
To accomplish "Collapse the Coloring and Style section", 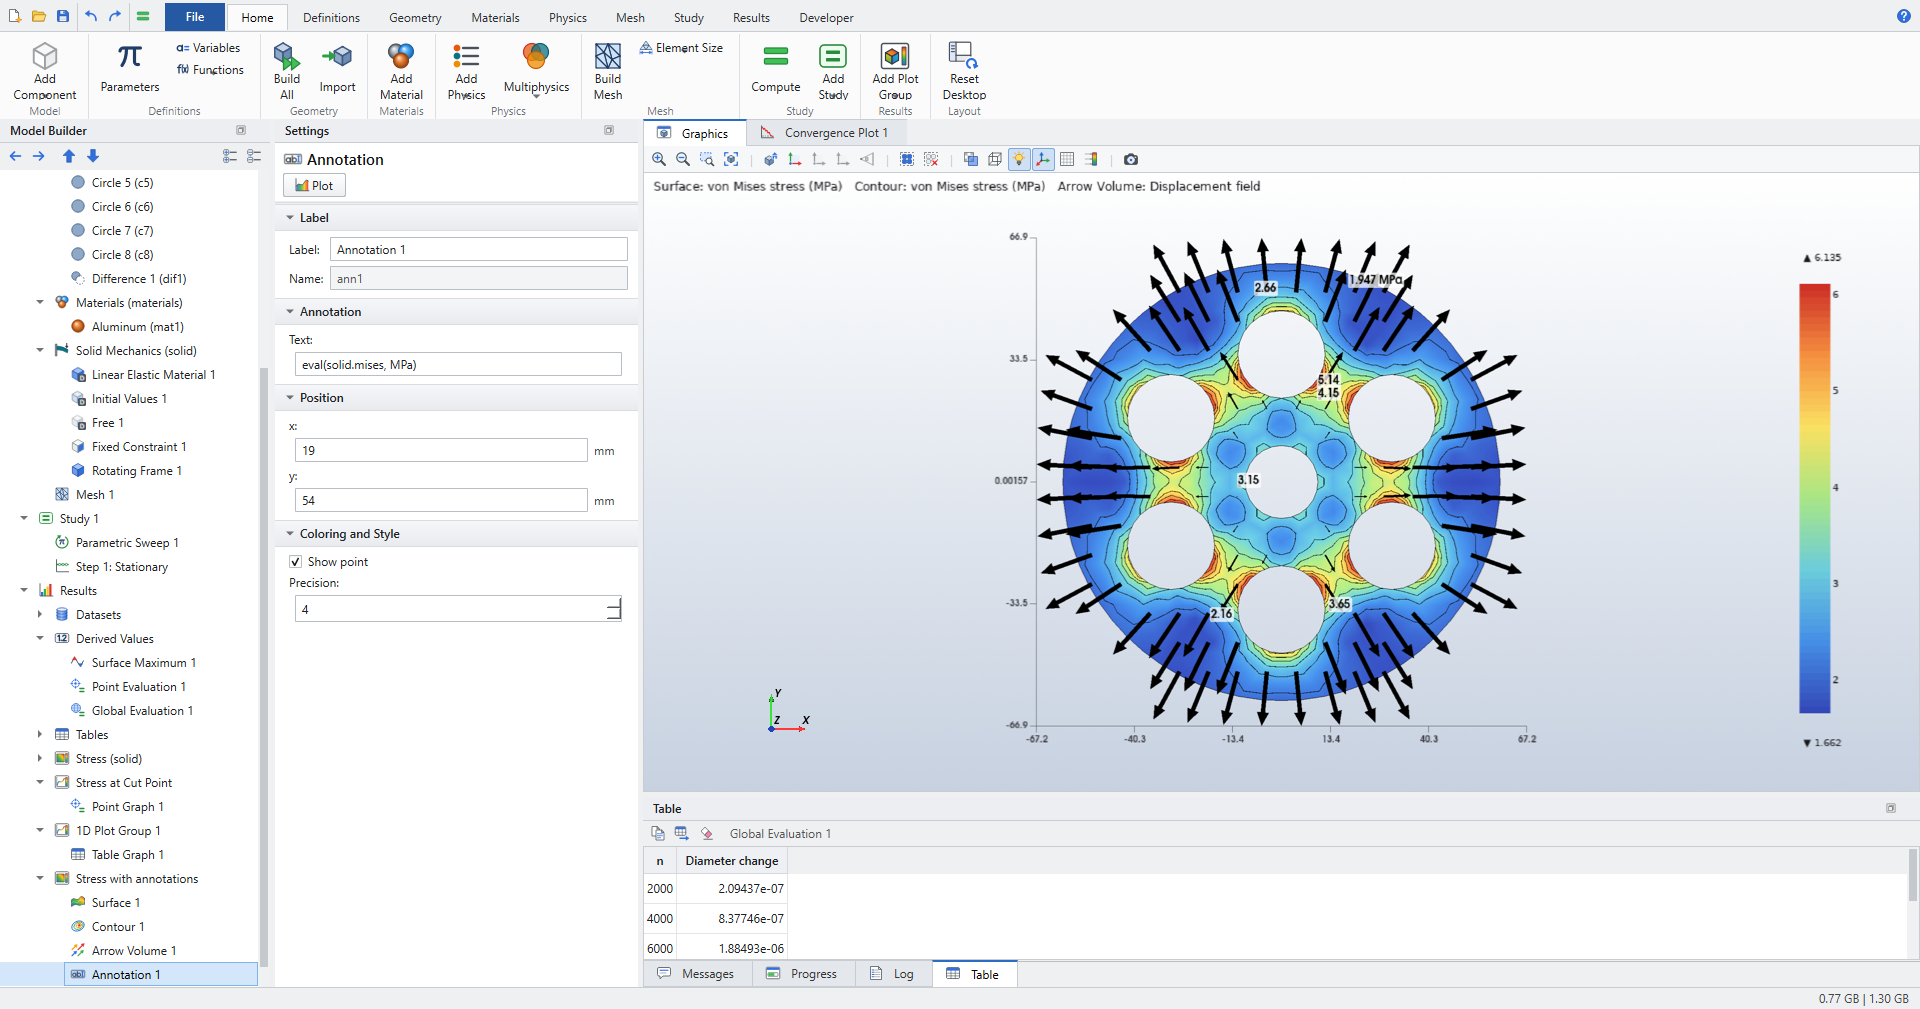I will [x=290, y=534].
